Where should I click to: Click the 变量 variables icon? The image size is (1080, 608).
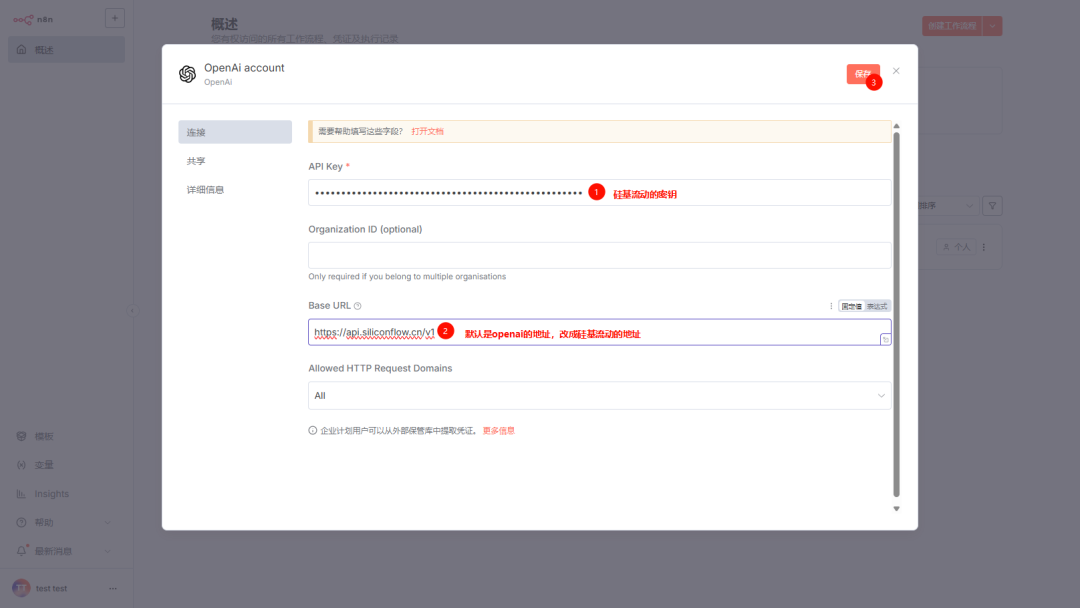(21, 465)
